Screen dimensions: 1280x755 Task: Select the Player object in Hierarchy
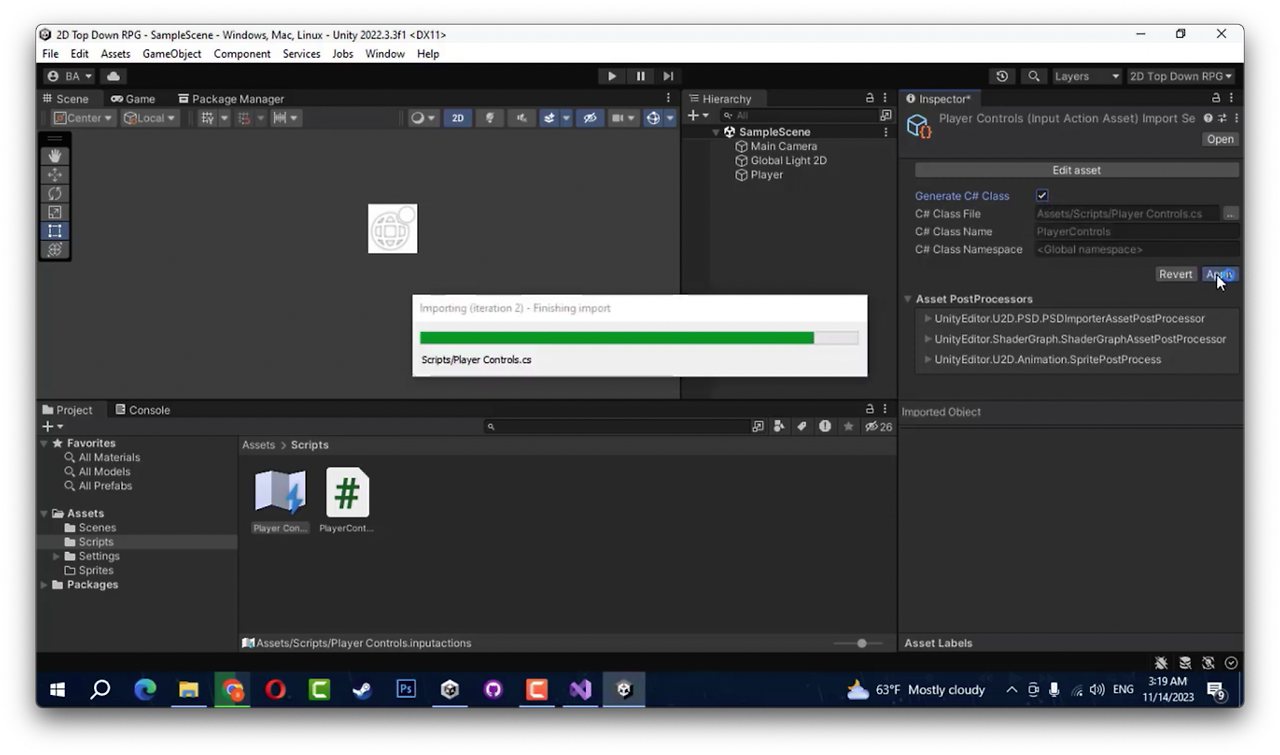pos(767,175)
